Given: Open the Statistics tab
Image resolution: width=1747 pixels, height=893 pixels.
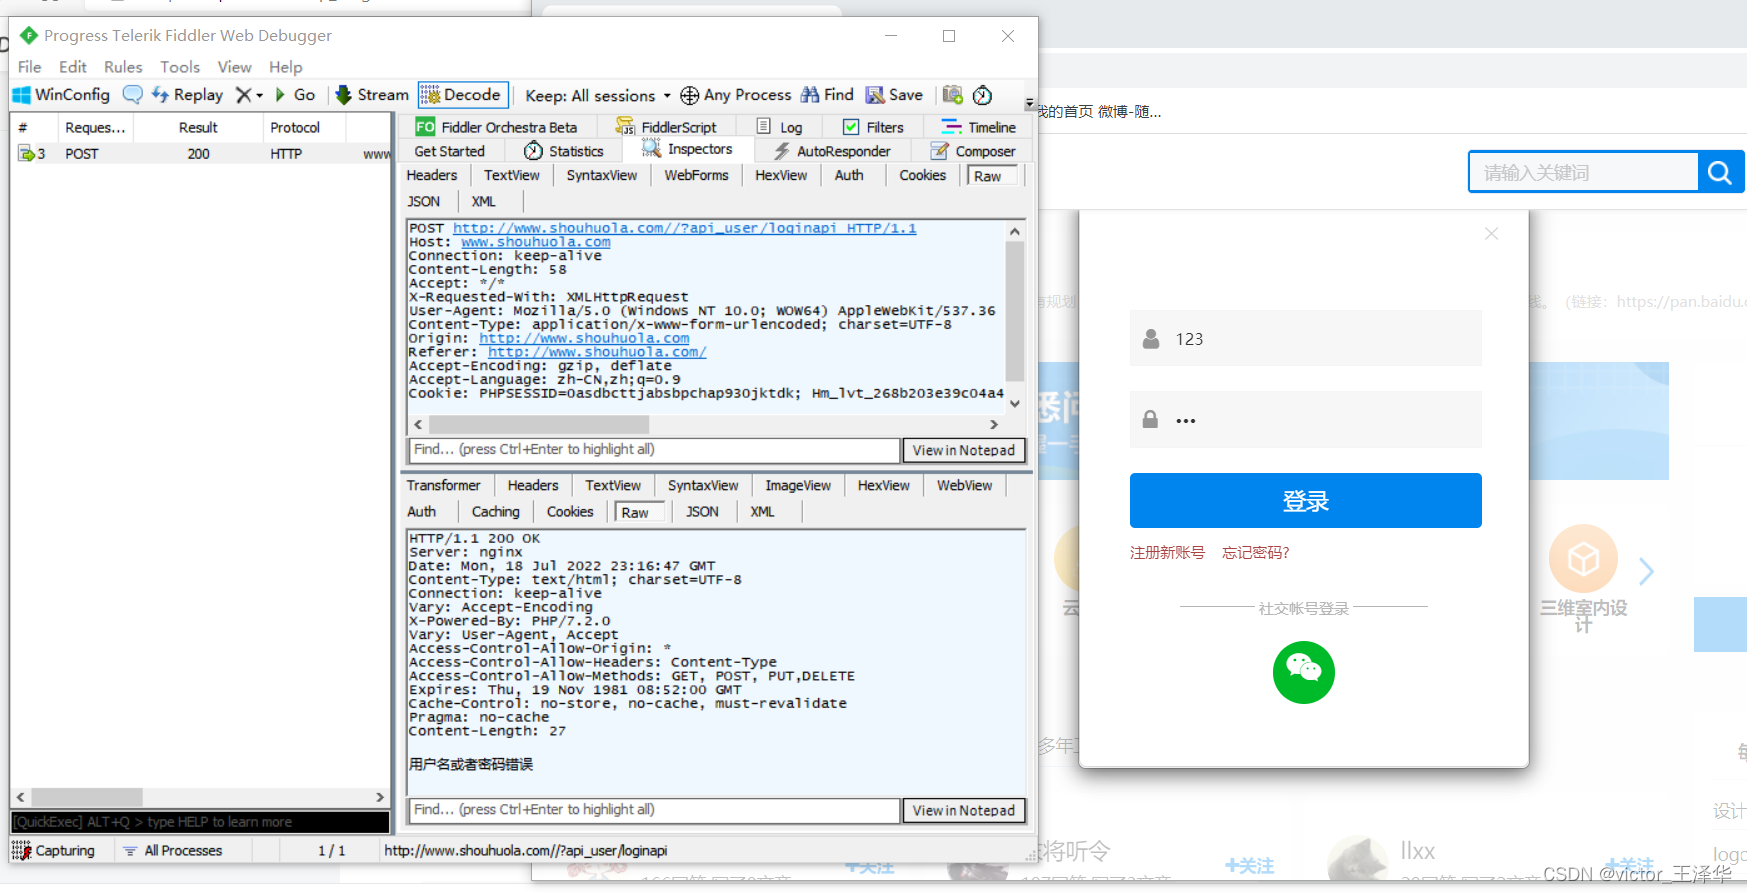Looking at the screenshot, I should [x=564, y=151].
